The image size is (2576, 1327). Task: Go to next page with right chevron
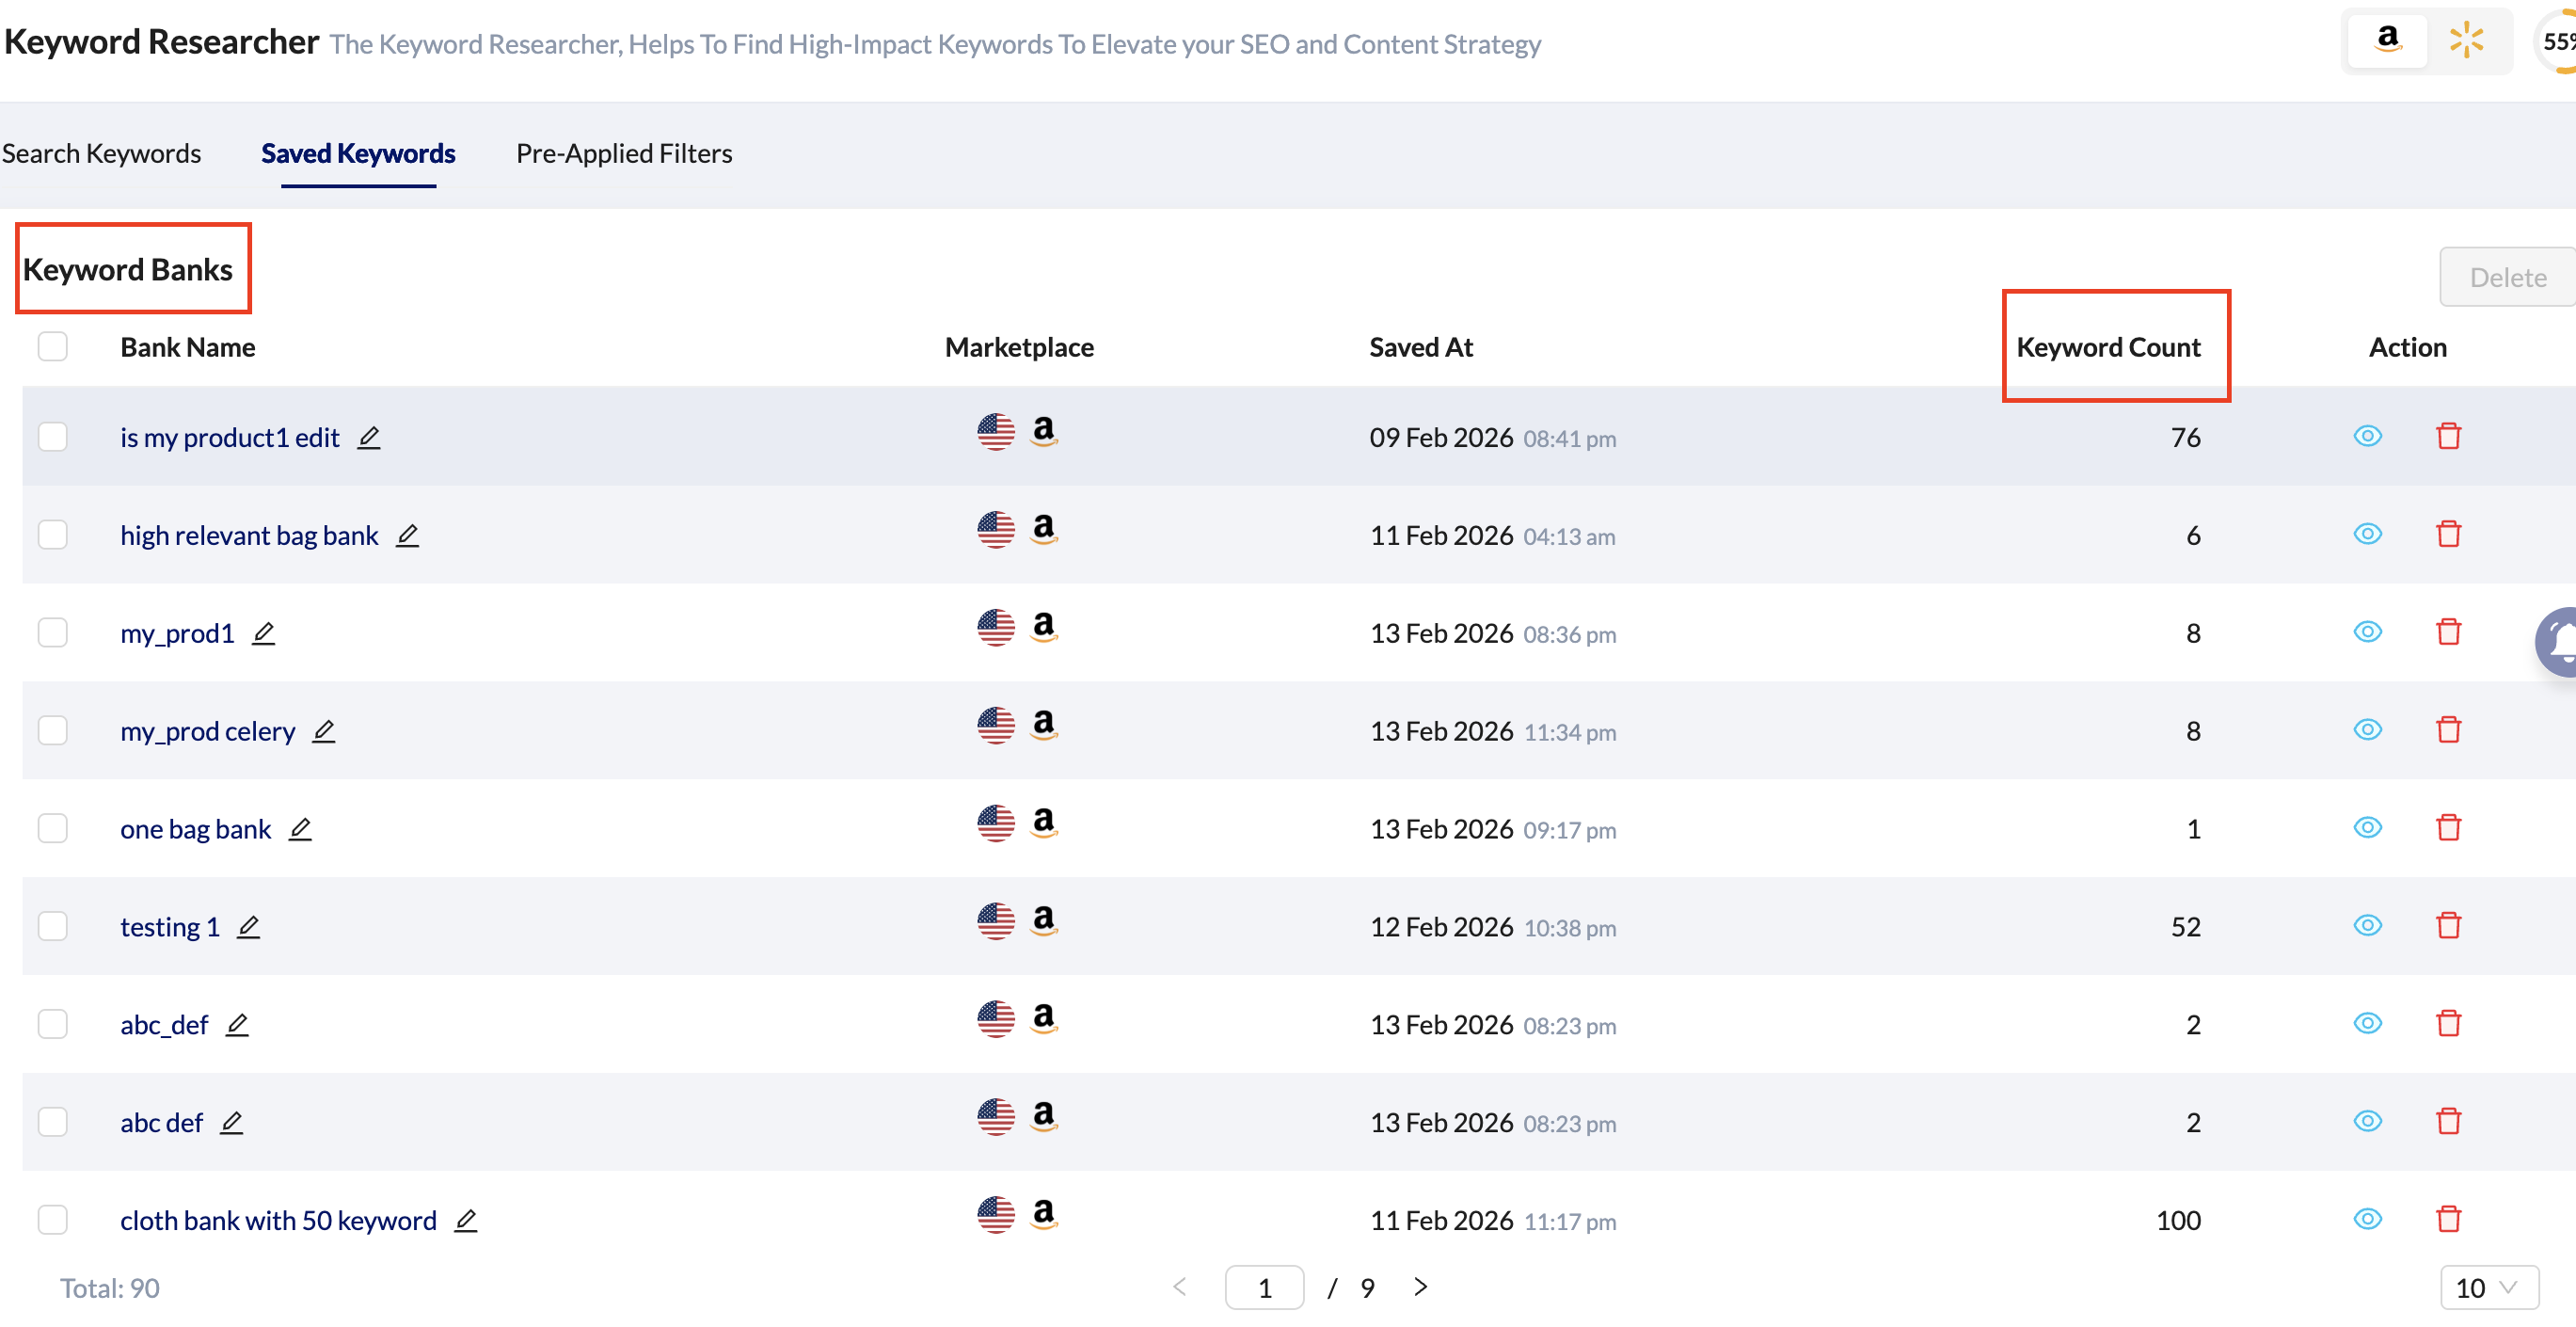(1419, 1287)
